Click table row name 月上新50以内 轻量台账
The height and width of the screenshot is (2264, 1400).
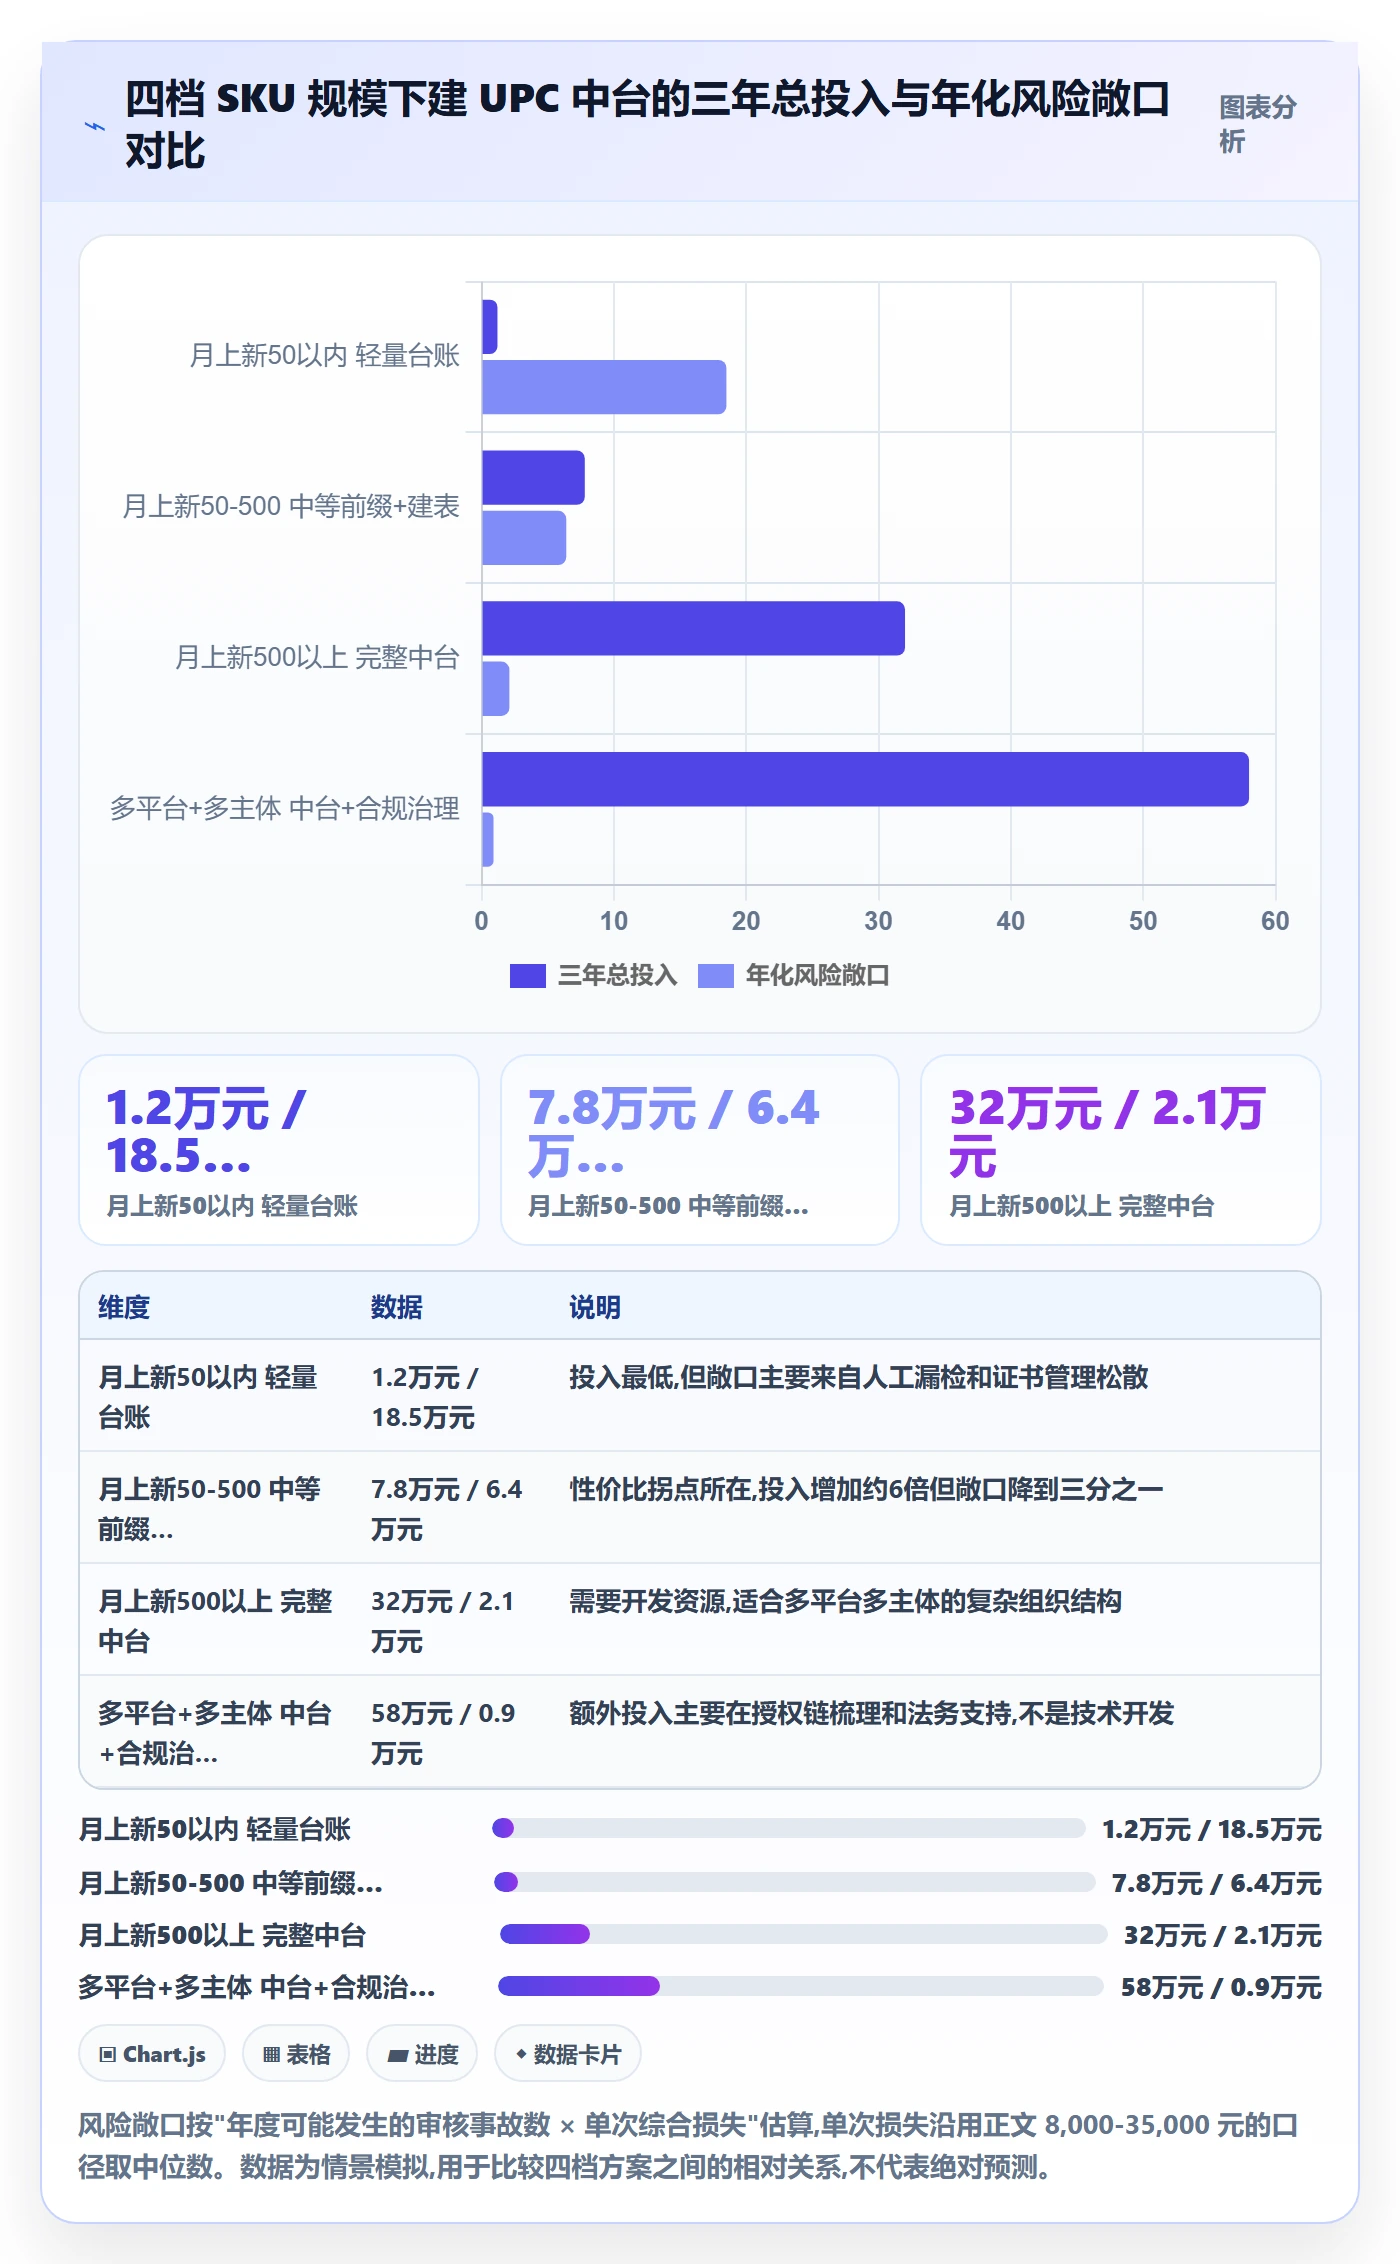(208, 1397)
